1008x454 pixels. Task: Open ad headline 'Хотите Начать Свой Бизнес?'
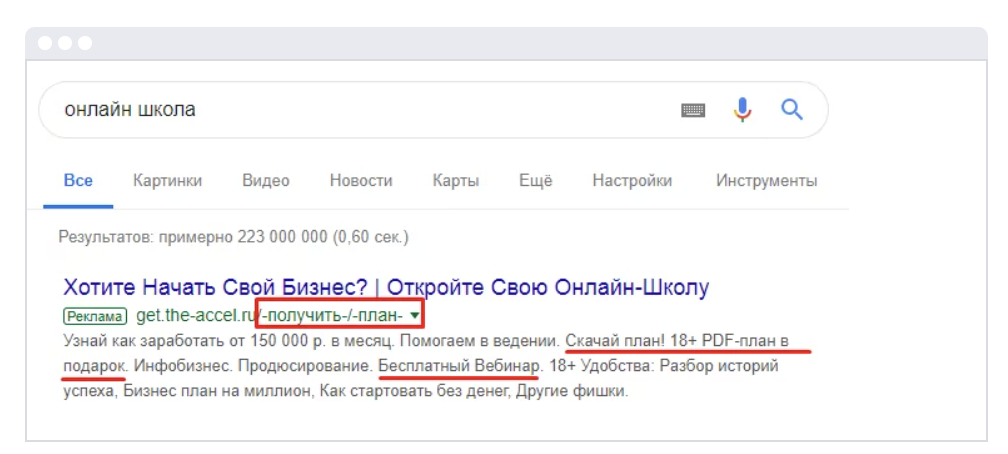click(218, 287)
